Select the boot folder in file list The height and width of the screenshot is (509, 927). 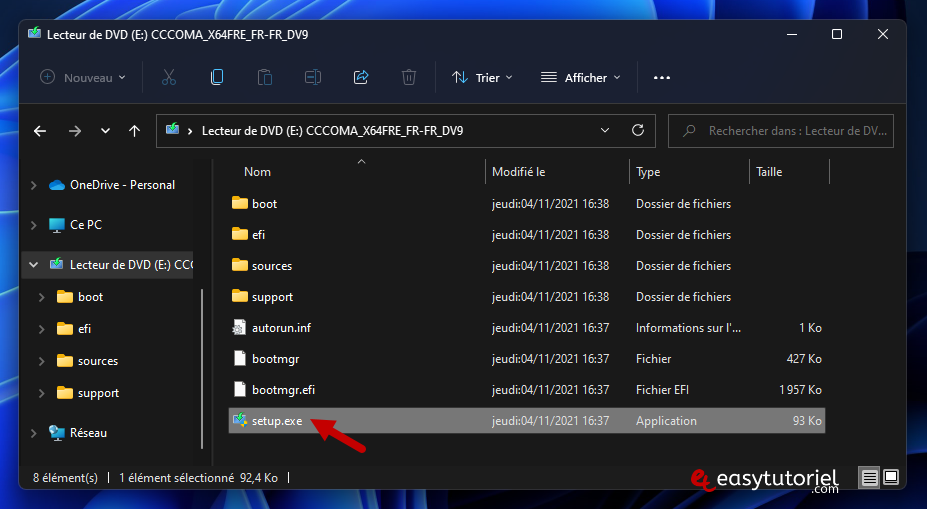(x=264, y=203)
